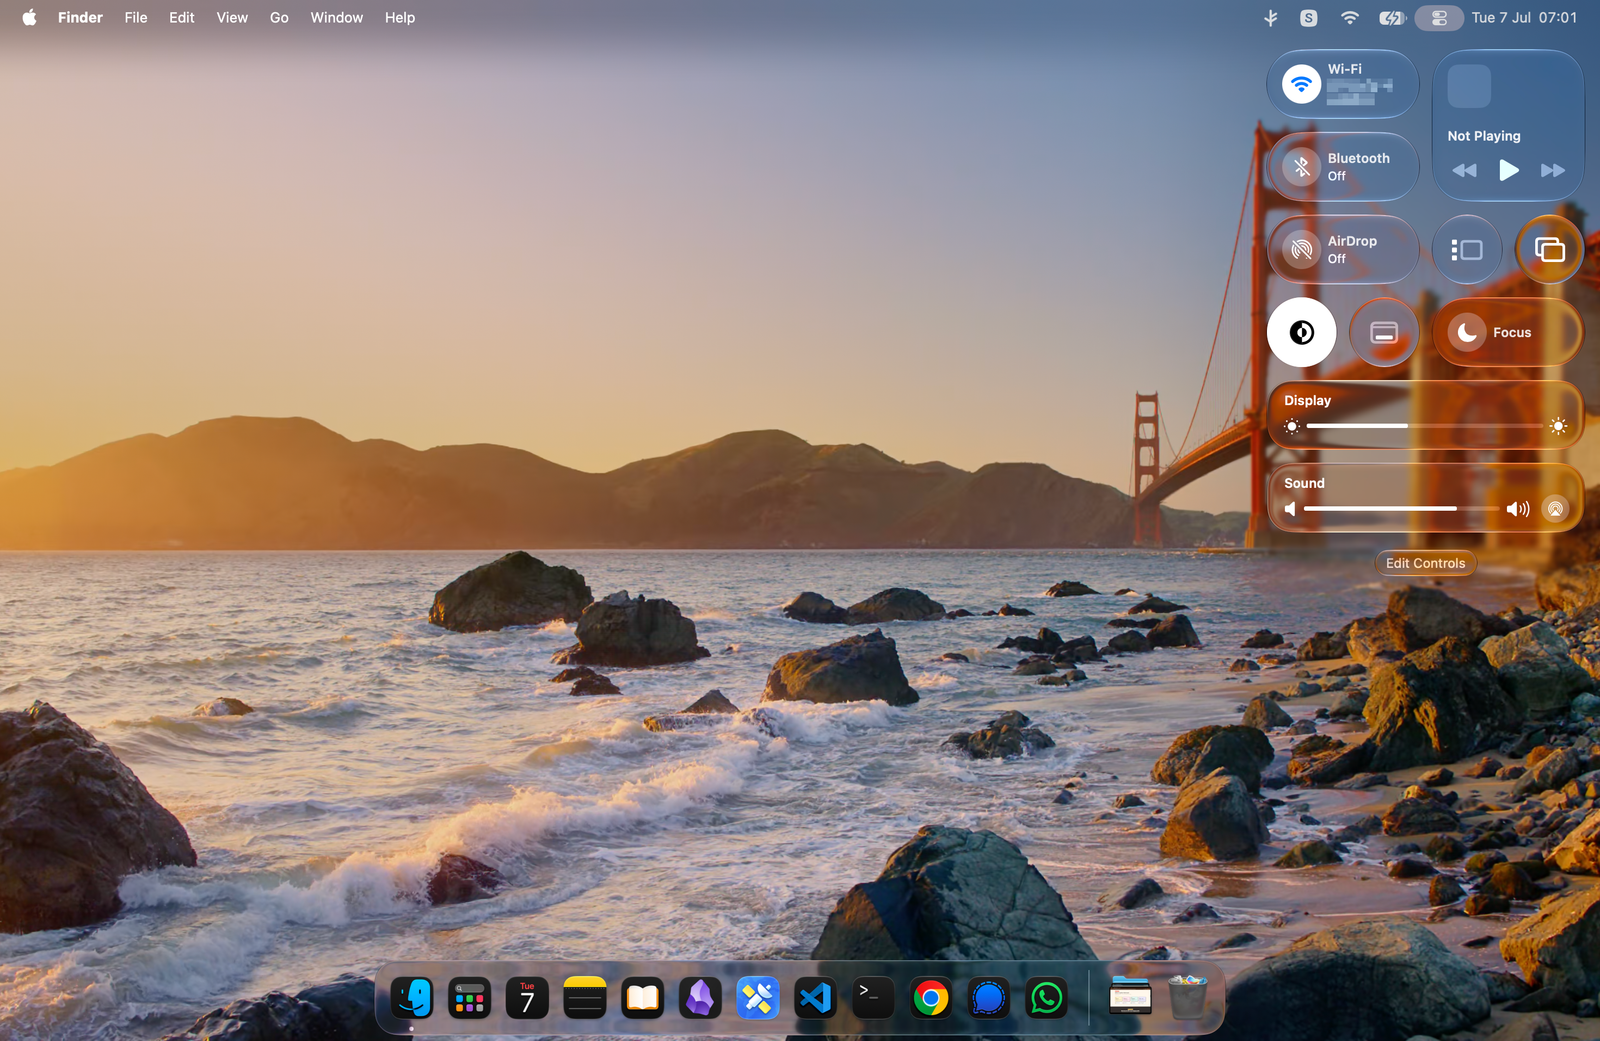
Task: Expand the Bluetooth label for device options
Action: point(1358,158)
